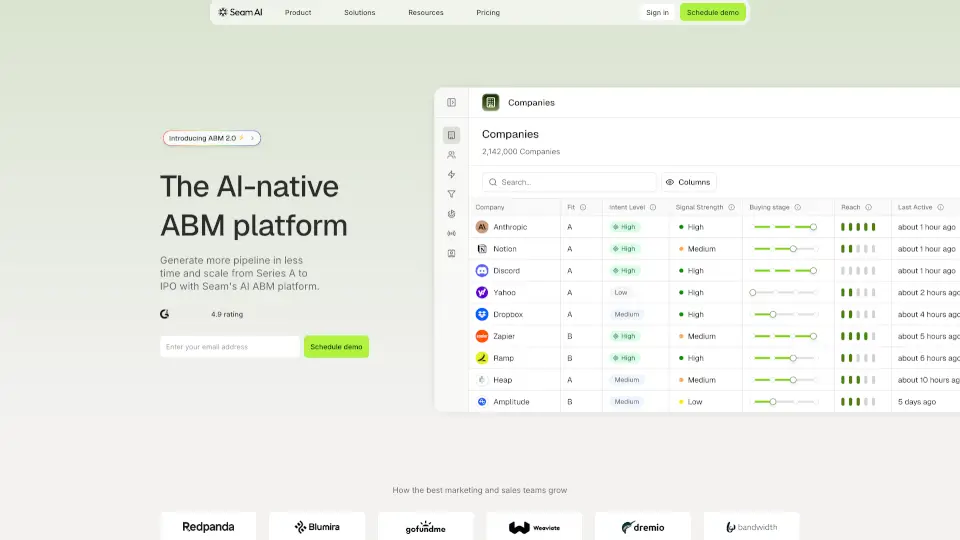Open the Solutions navigation menu
Screen dimensions: 960x540
[360, 13]
